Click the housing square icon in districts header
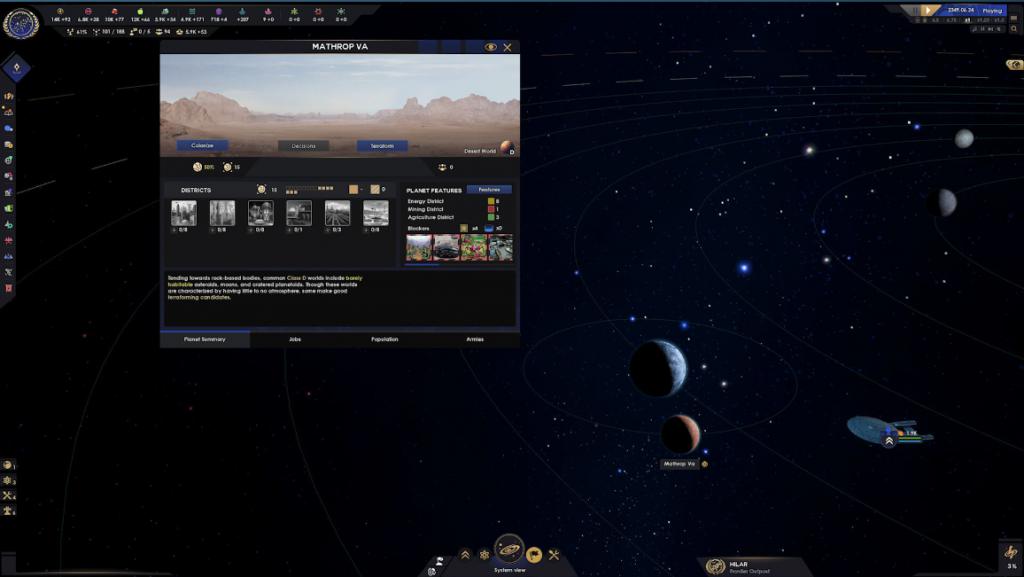The height and width of the screenshot is (577, 1024). [353, 189]
